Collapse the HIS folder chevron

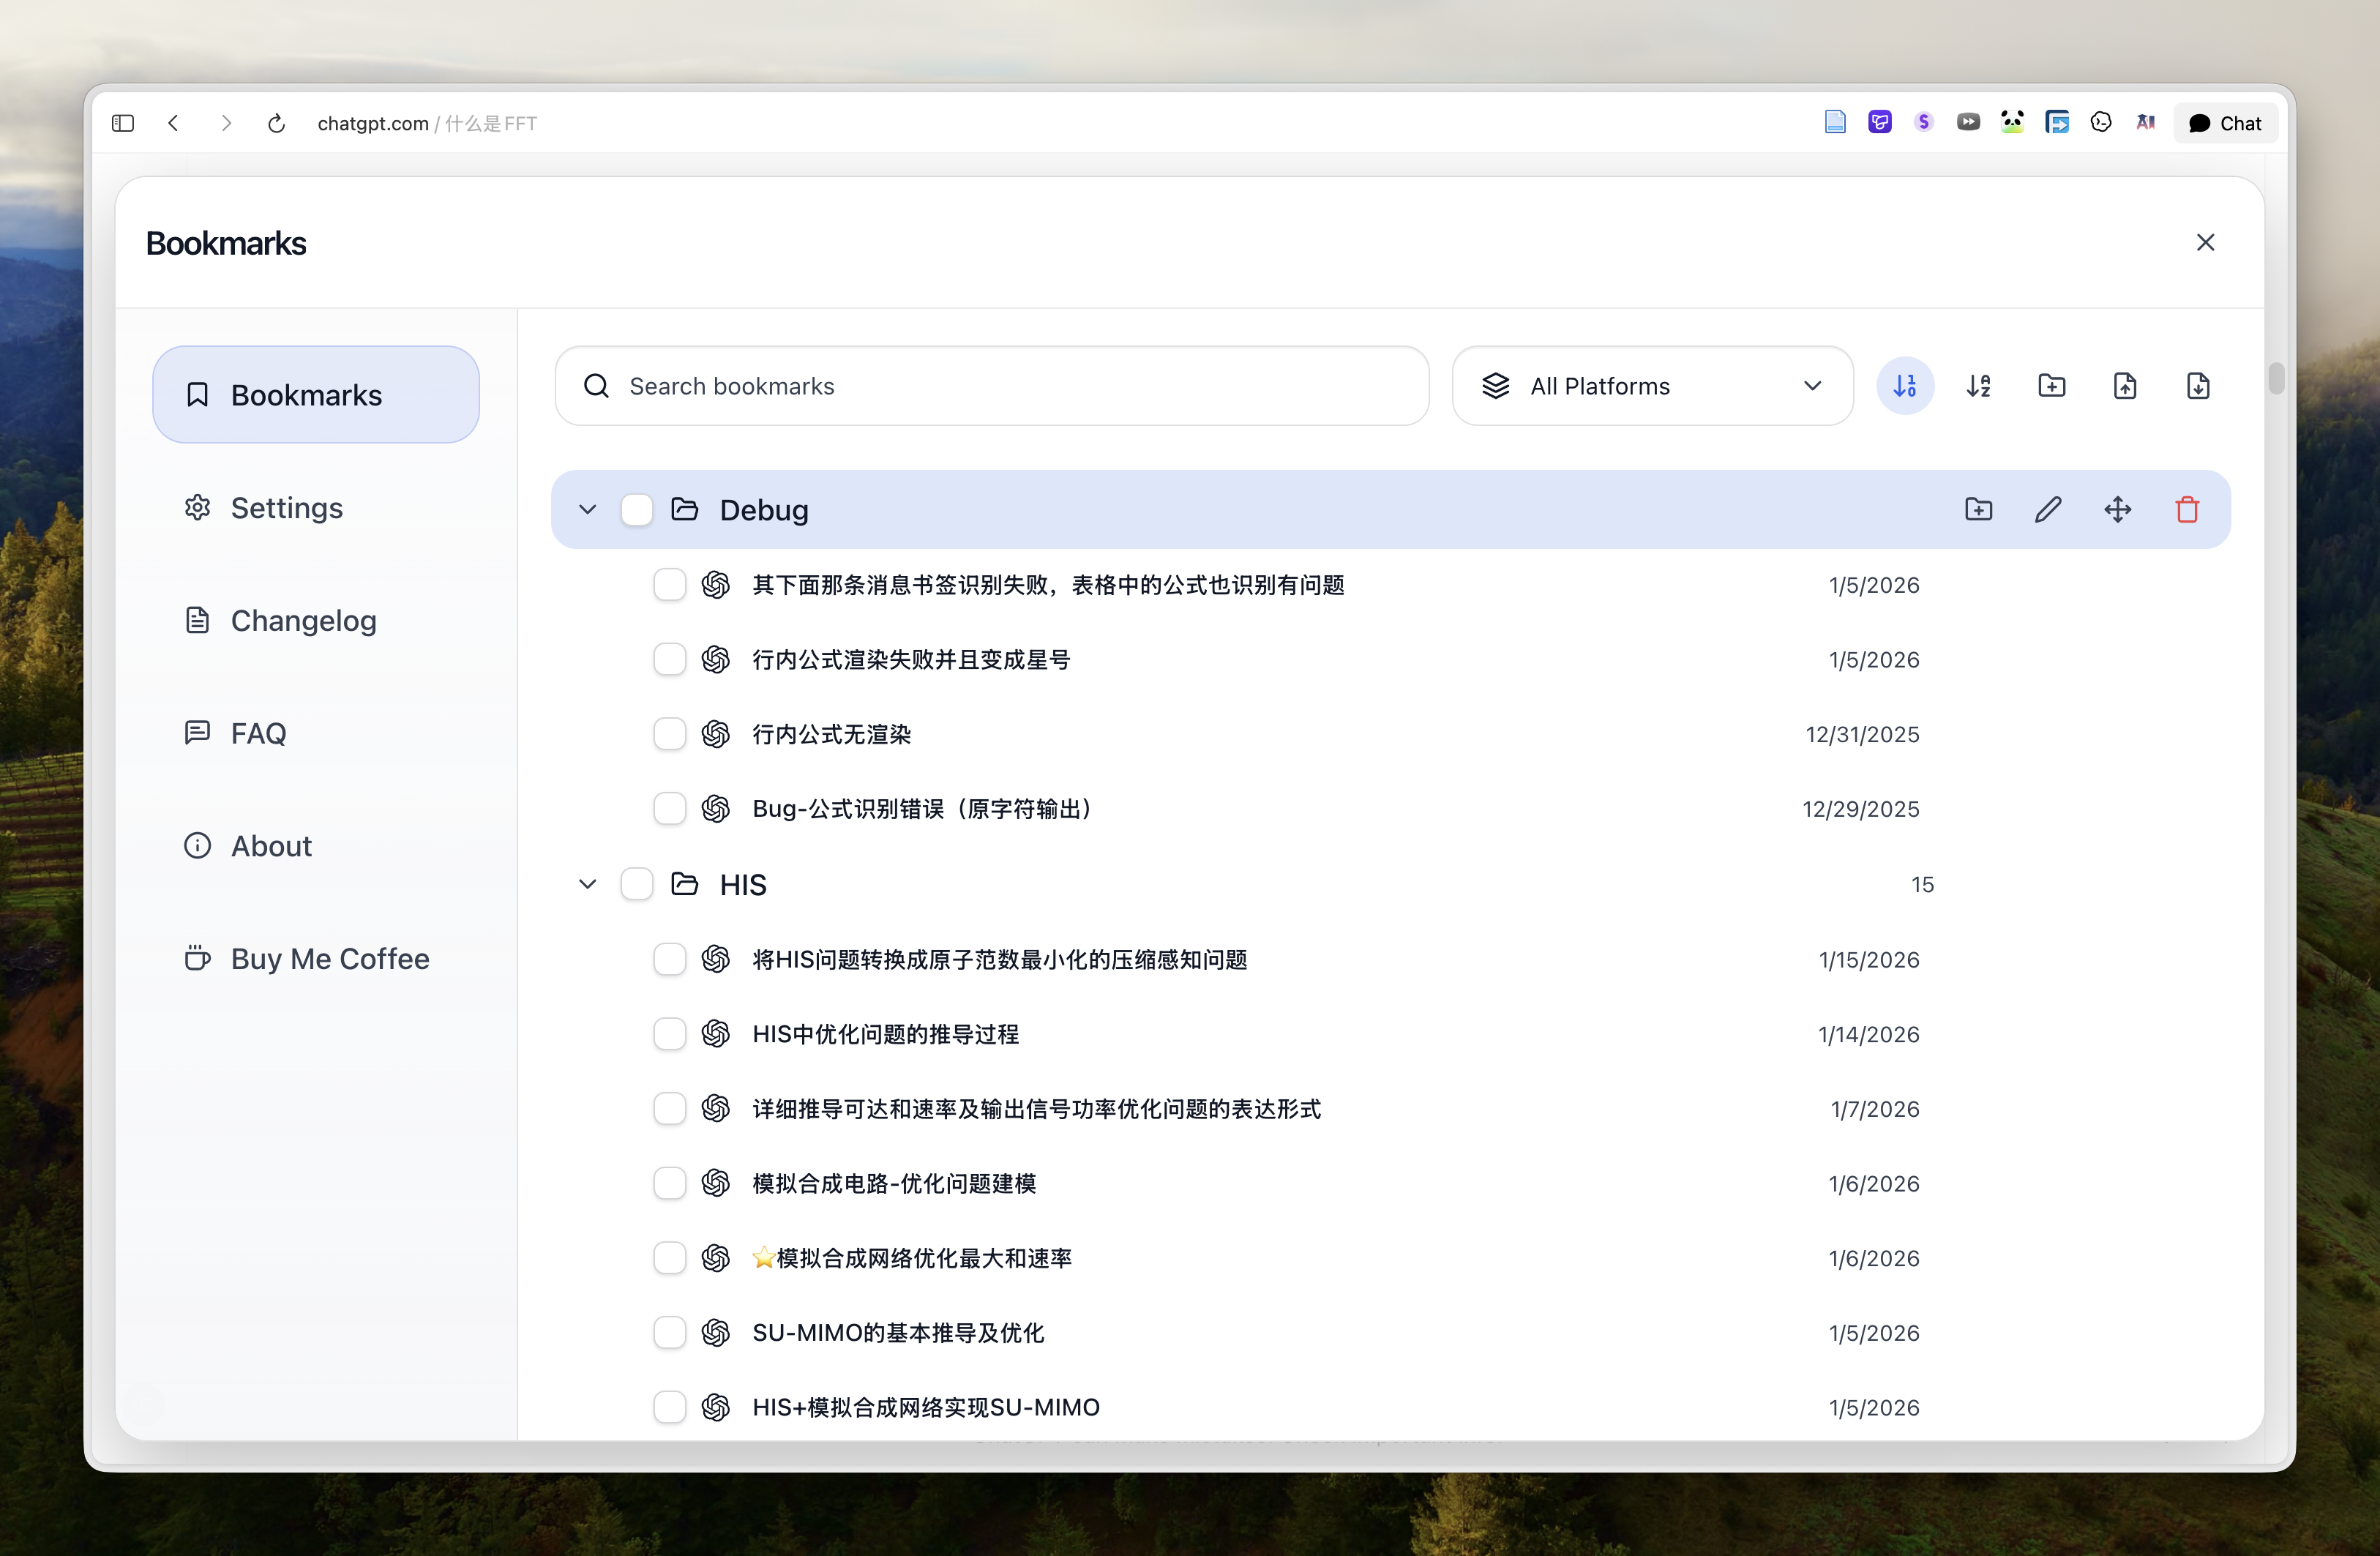click(587, 884)
